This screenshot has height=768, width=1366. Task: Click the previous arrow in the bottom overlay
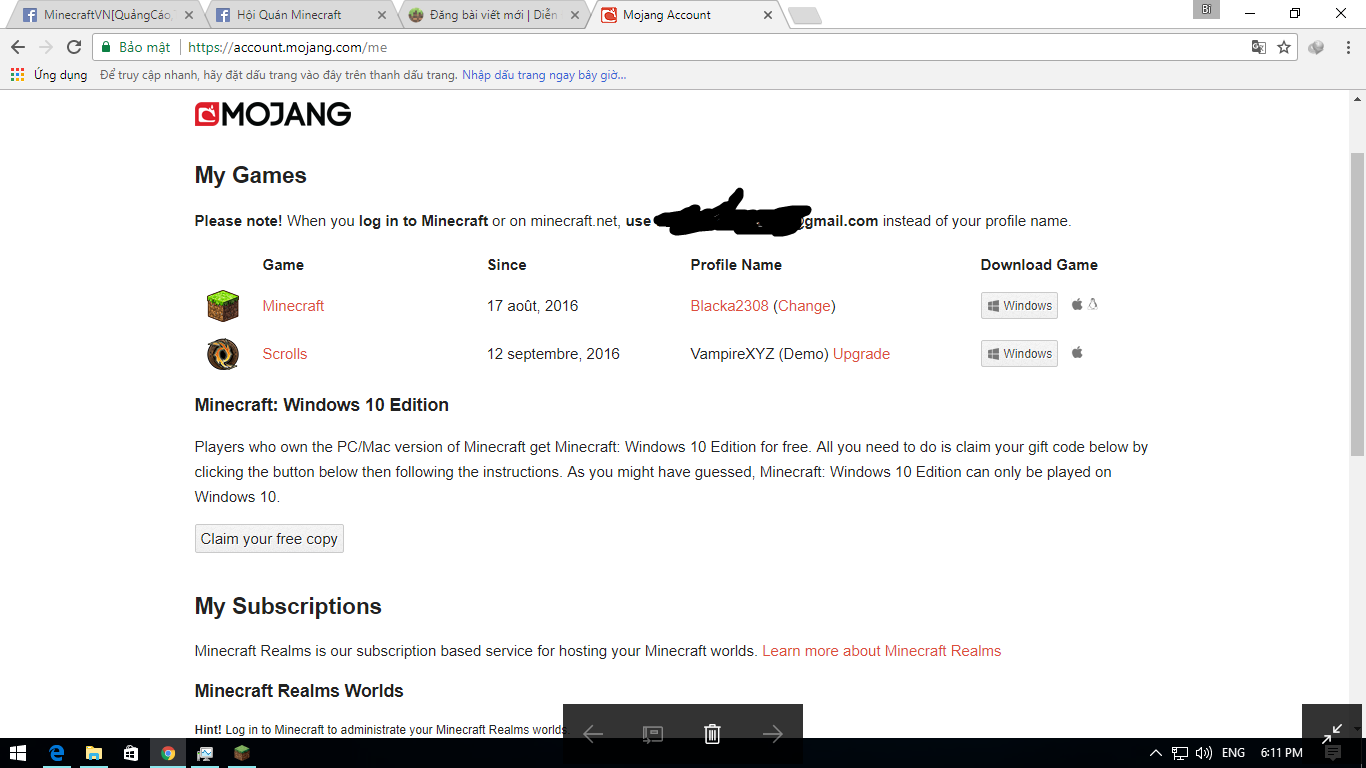pos(593,734)
